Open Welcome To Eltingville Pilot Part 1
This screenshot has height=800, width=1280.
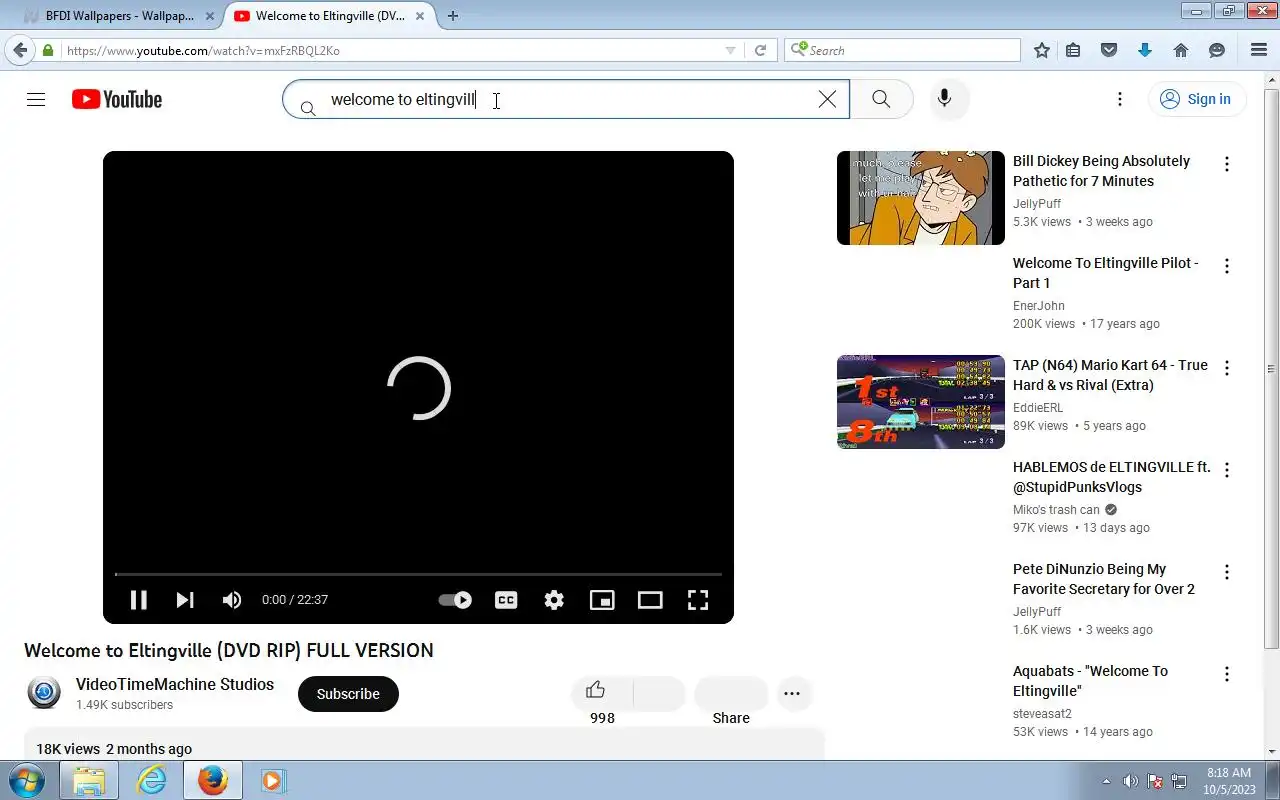1105,273
